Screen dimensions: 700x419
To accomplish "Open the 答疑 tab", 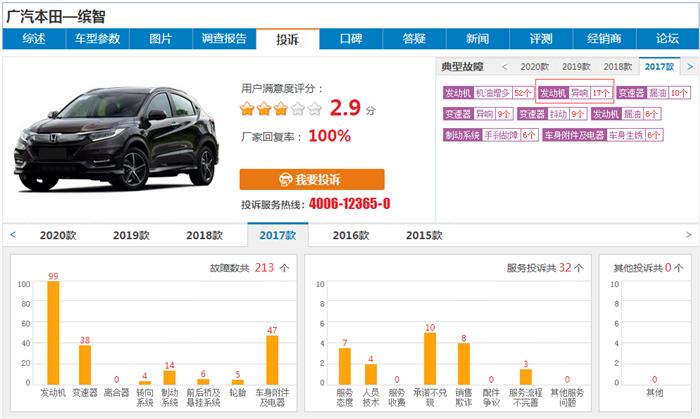I will (414, 39).
